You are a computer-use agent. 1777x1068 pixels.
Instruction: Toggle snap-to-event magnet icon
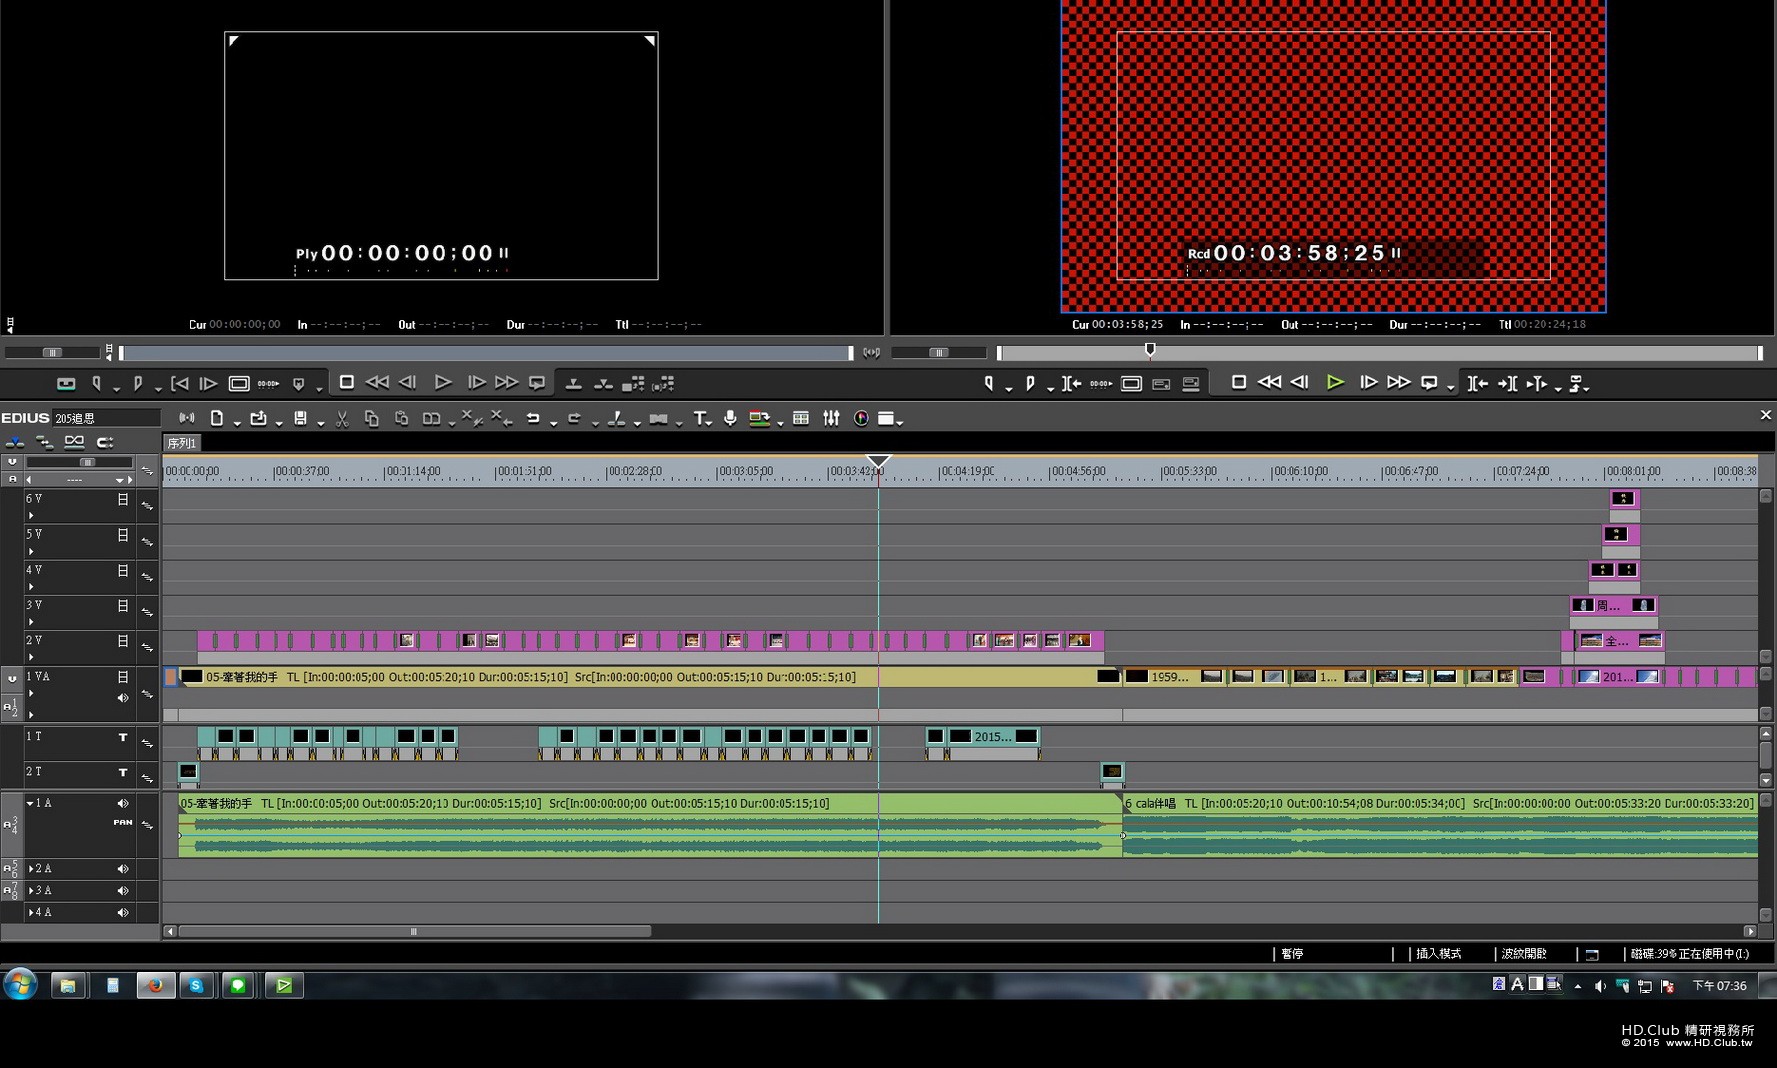[104, 442]
